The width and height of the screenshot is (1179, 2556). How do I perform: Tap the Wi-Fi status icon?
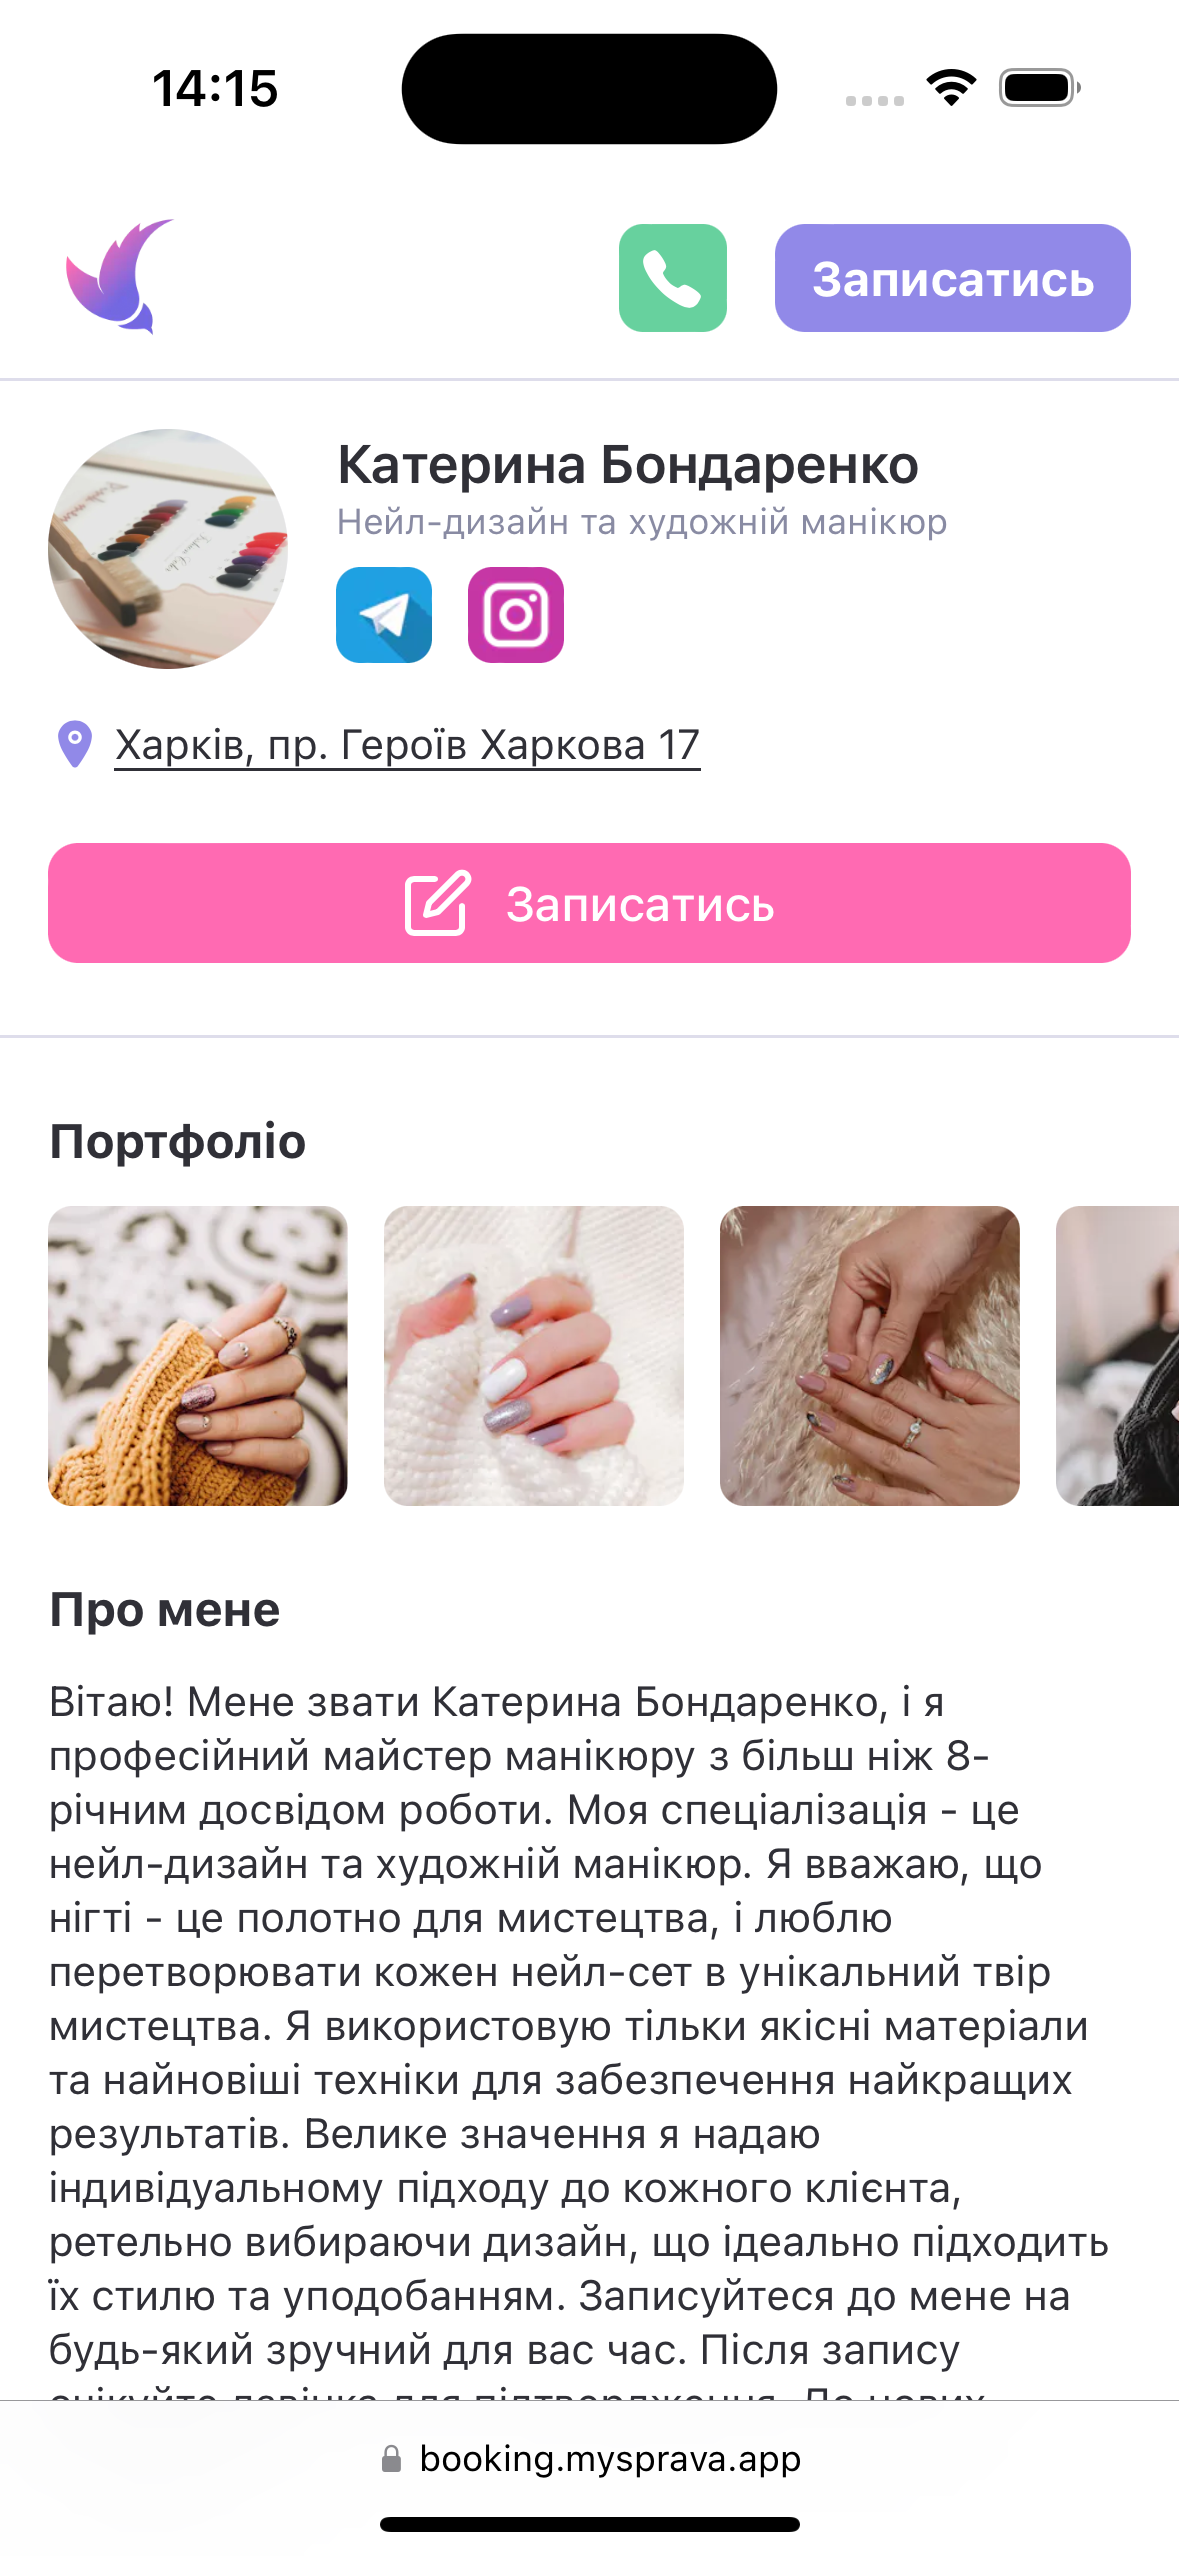[x=951, y=88]
